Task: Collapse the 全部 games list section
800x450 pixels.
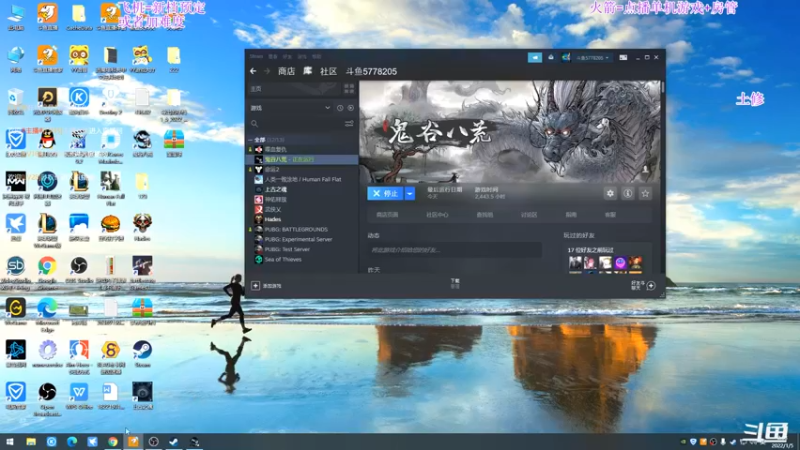Action: [x=251, y=139]
